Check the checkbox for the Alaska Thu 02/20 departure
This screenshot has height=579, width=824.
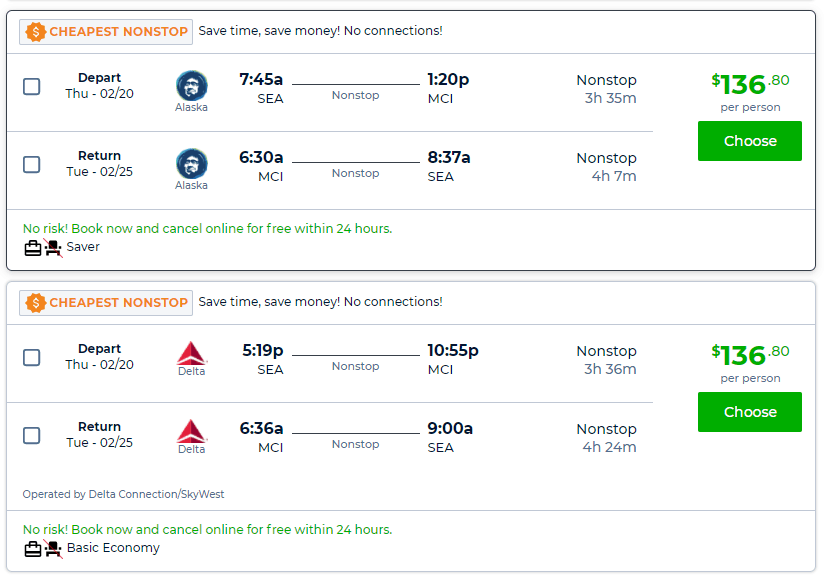pyautogui.click(x=31, y=87)
